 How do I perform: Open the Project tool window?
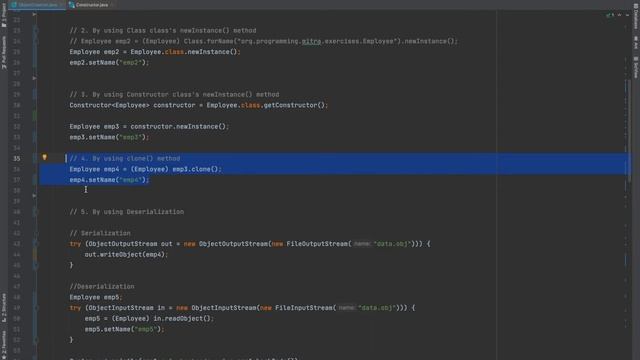[4, 15]
